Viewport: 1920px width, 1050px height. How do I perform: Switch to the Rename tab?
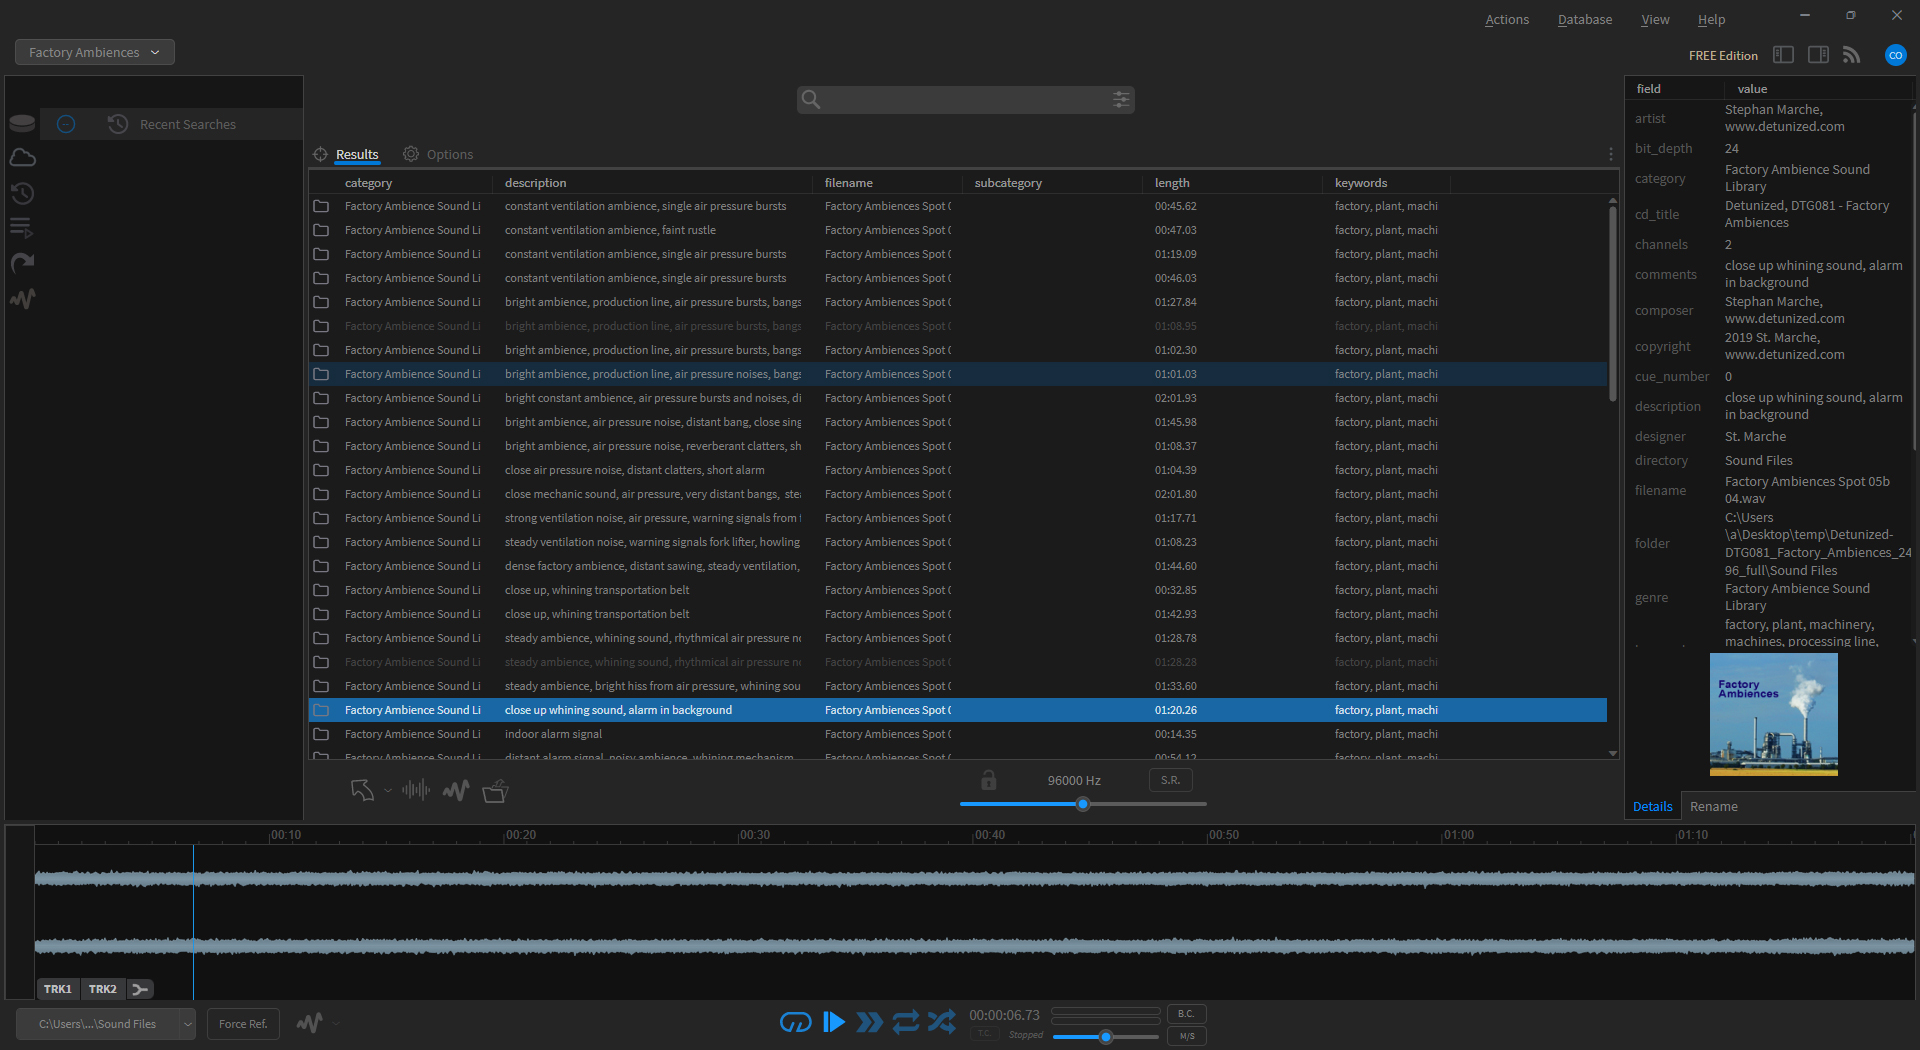pos(1713,806)
